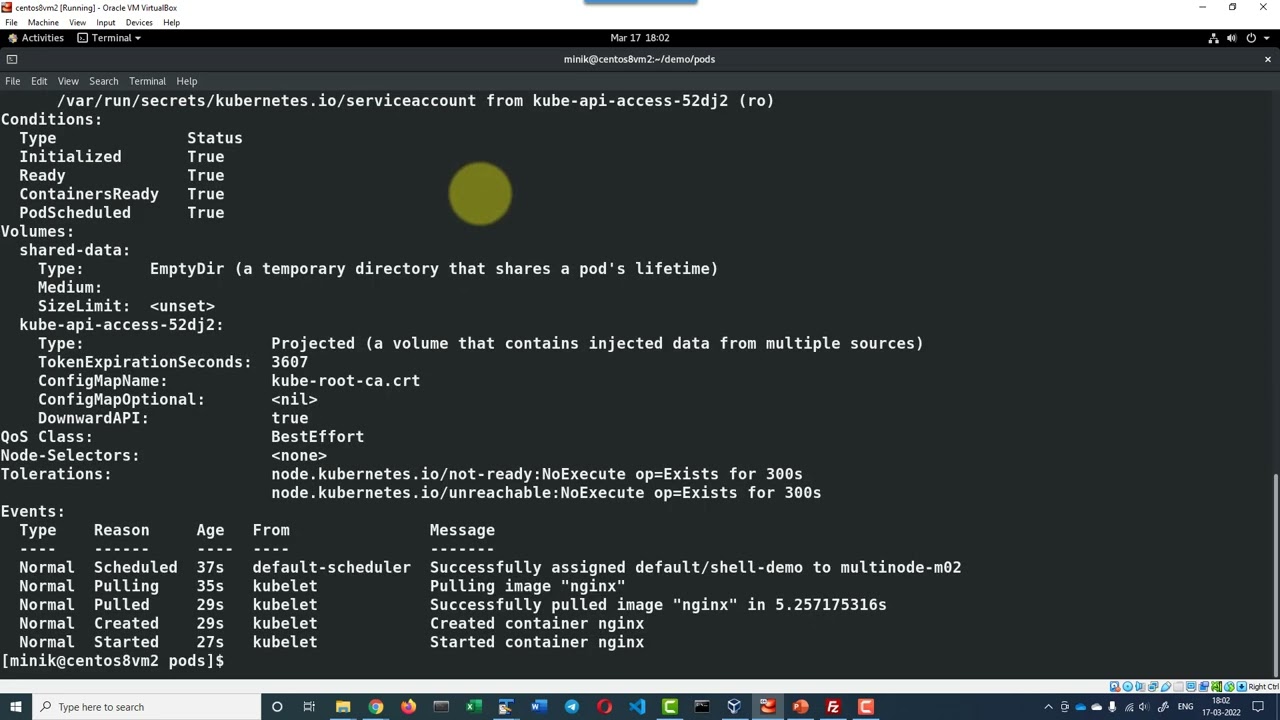Launch Firefox from the taskbar
Viewport: 1280px width, 720px height.
click(x=408, y=707)
